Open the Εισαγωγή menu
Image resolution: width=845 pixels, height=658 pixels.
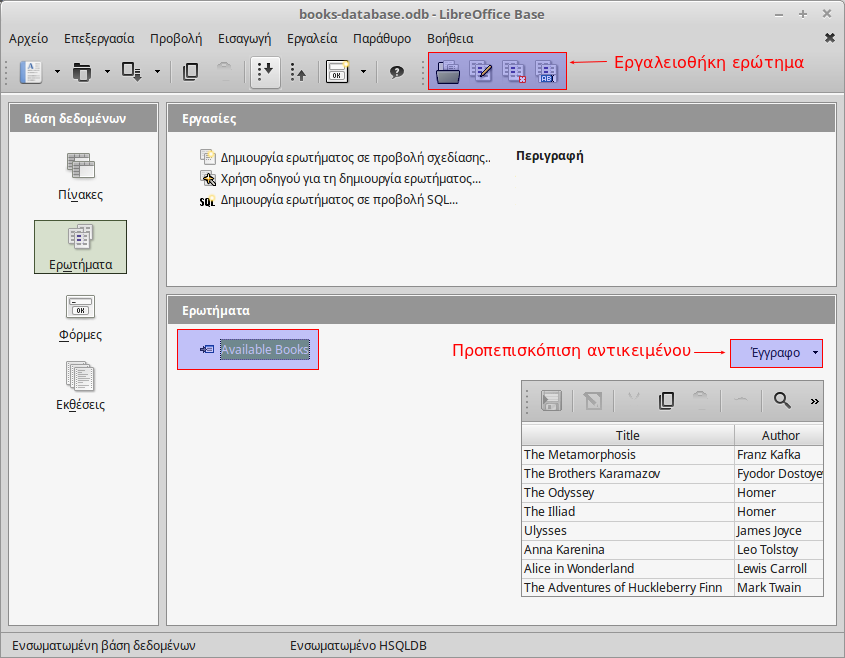click(x=245, y=39)
